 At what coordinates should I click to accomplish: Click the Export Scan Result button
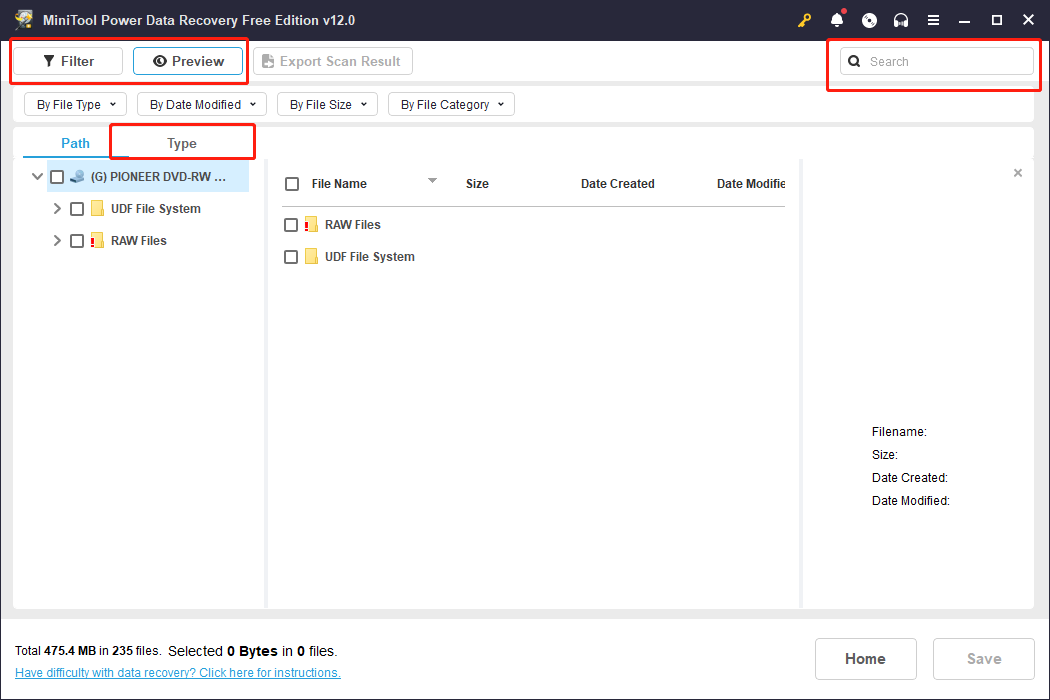point(333,62)
